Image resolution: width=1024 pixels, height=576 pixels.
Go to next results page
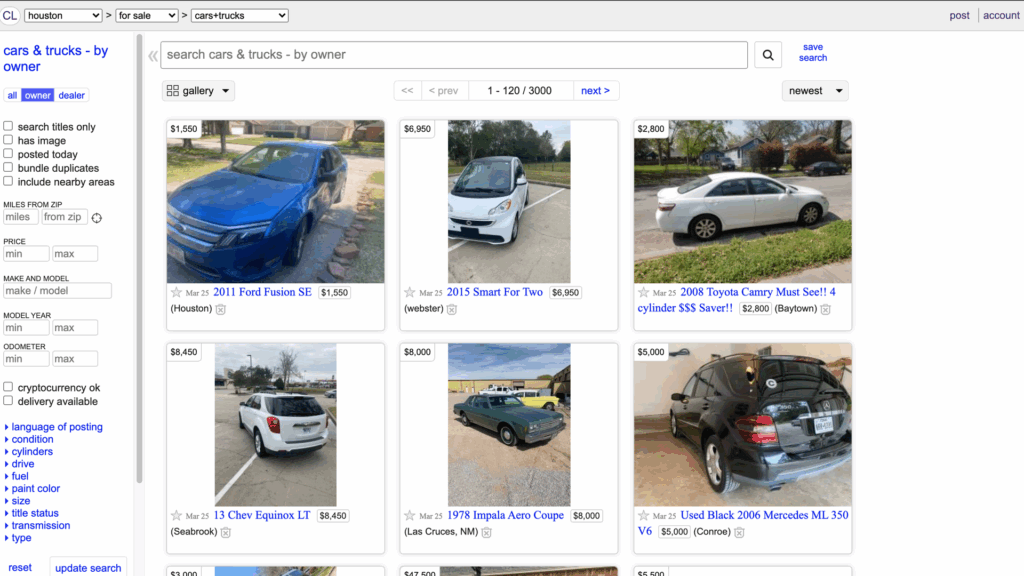(595, 91)
